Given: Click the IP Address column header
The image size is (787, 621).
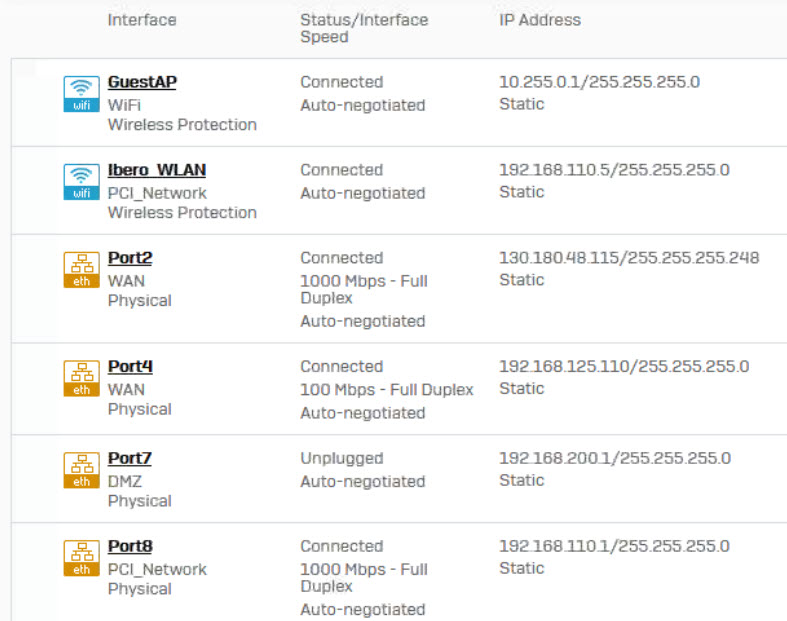Looking at the screenshot, I should (540, 20).
